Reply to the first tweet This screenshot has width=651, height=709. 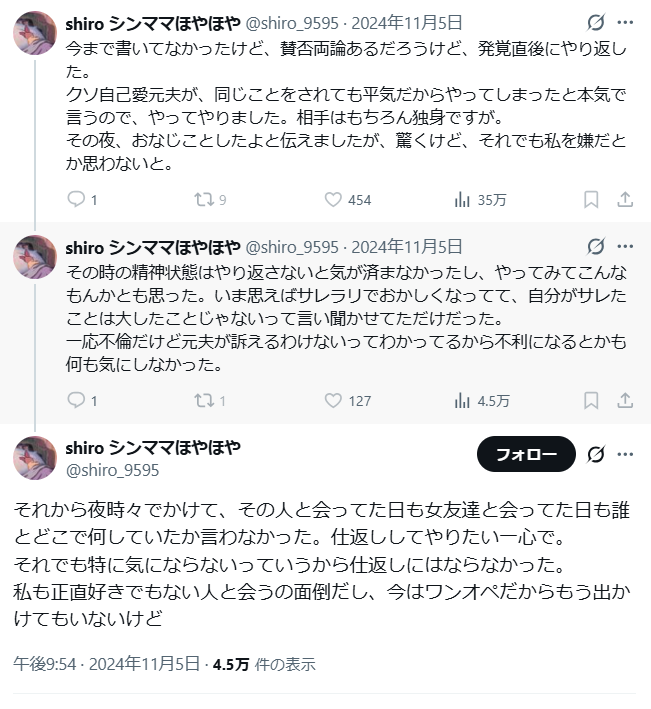pyautogui.click(x=77, y=199)
